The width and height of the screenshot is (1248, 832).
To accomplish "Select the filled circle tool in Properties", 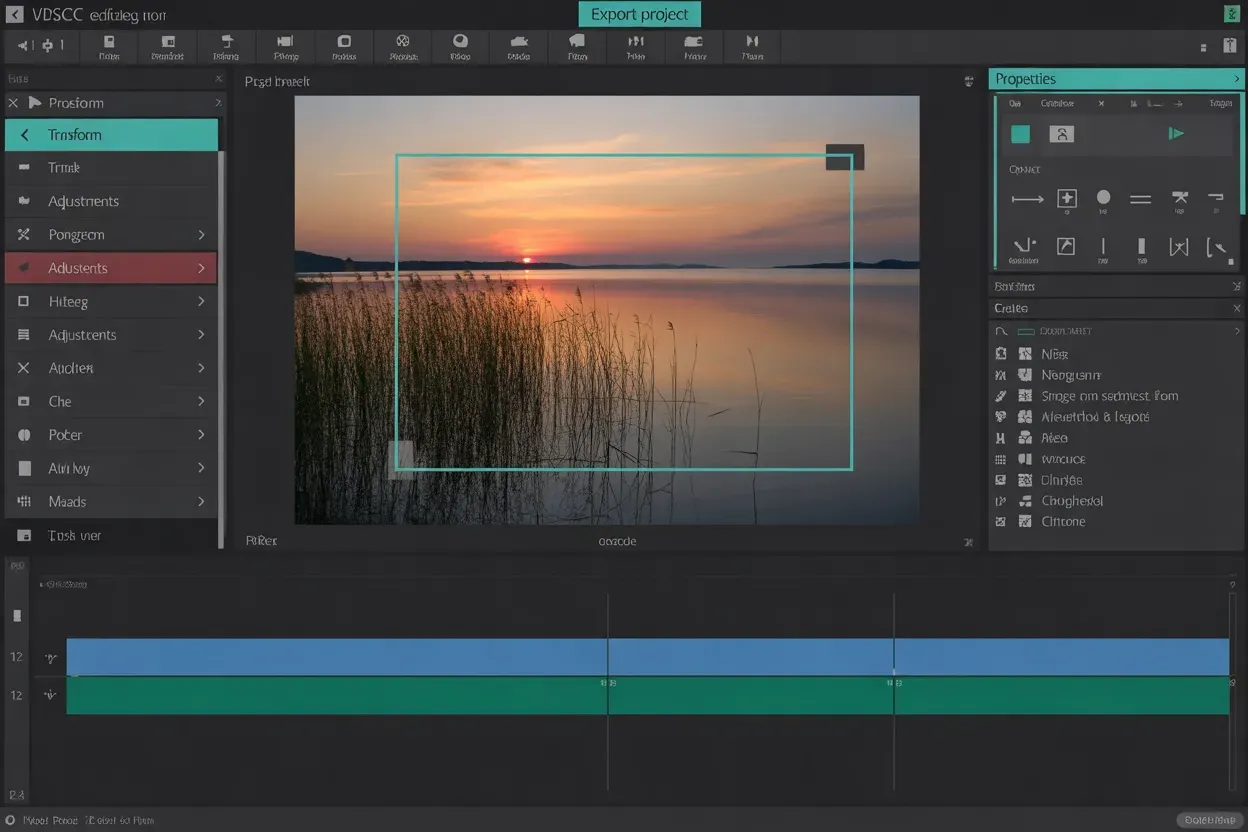I will click(x=1103, y=198).
